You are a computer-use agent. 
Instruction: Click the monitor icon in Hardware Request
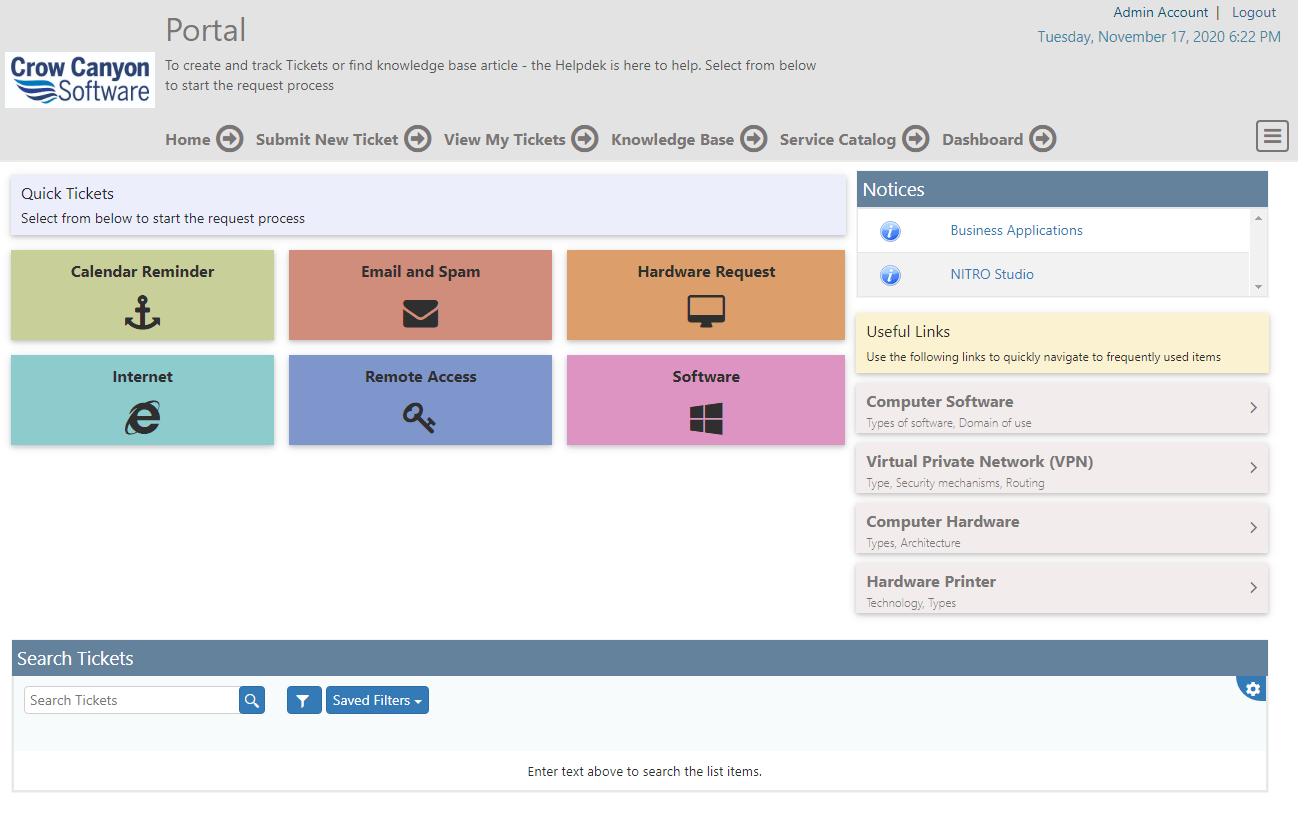706,312
